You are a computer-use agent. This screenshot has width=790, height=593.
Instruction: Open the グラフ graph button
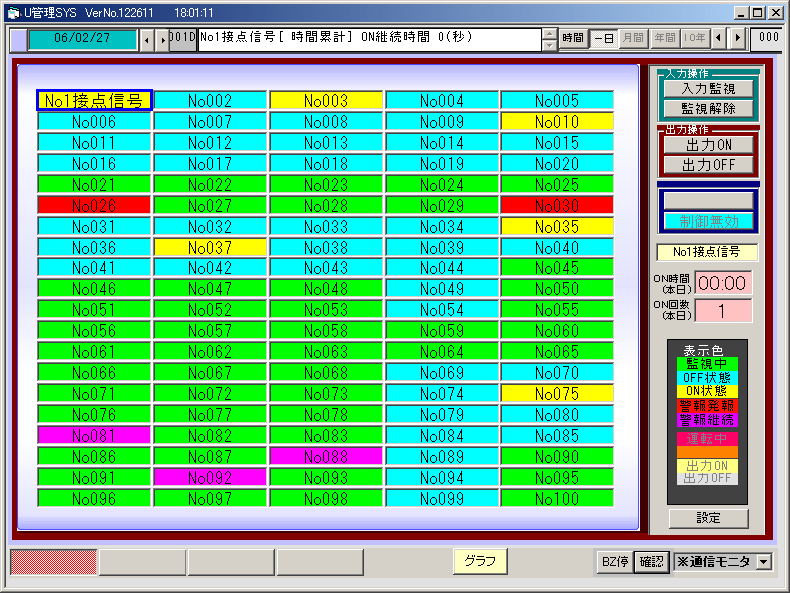pyautogui.click(x=480, y=561)
